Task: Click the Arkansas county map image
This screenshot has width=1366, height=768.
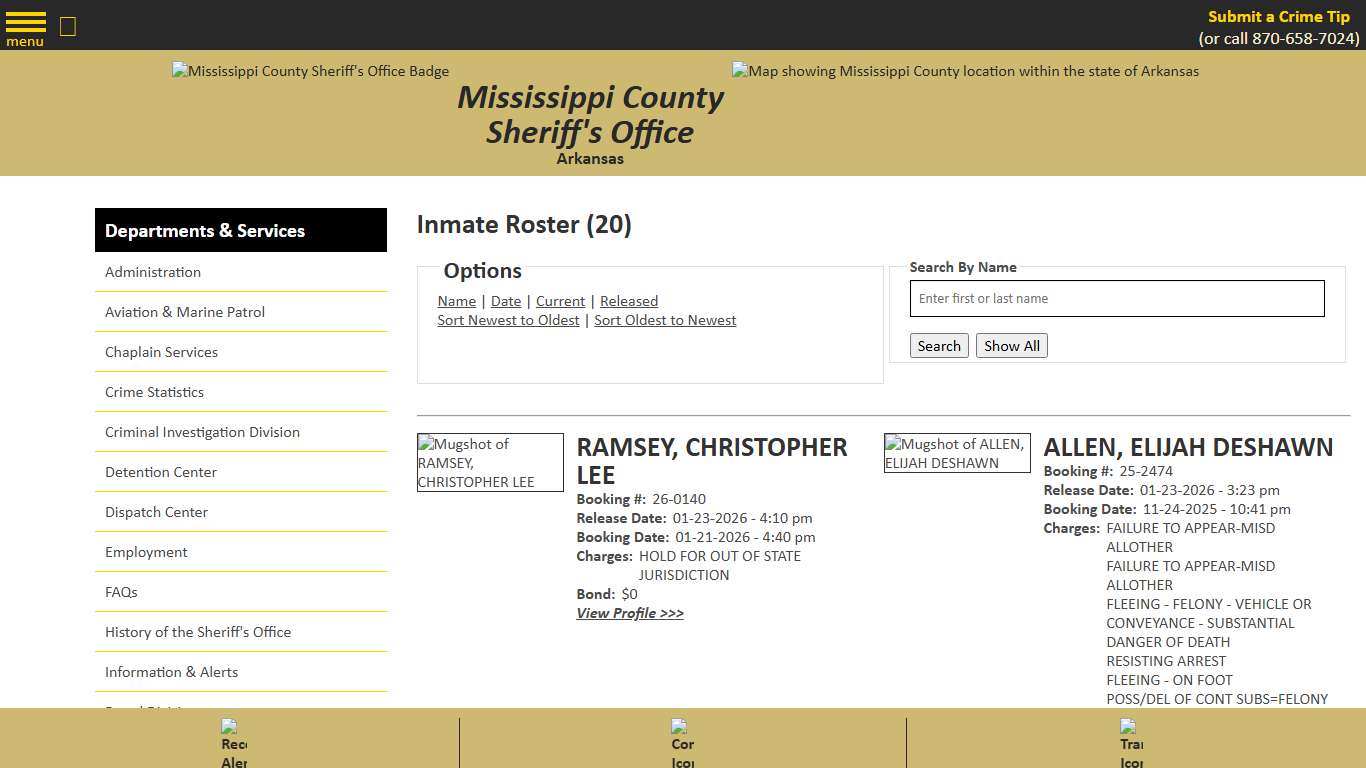Action: click(x=964, y=71)
